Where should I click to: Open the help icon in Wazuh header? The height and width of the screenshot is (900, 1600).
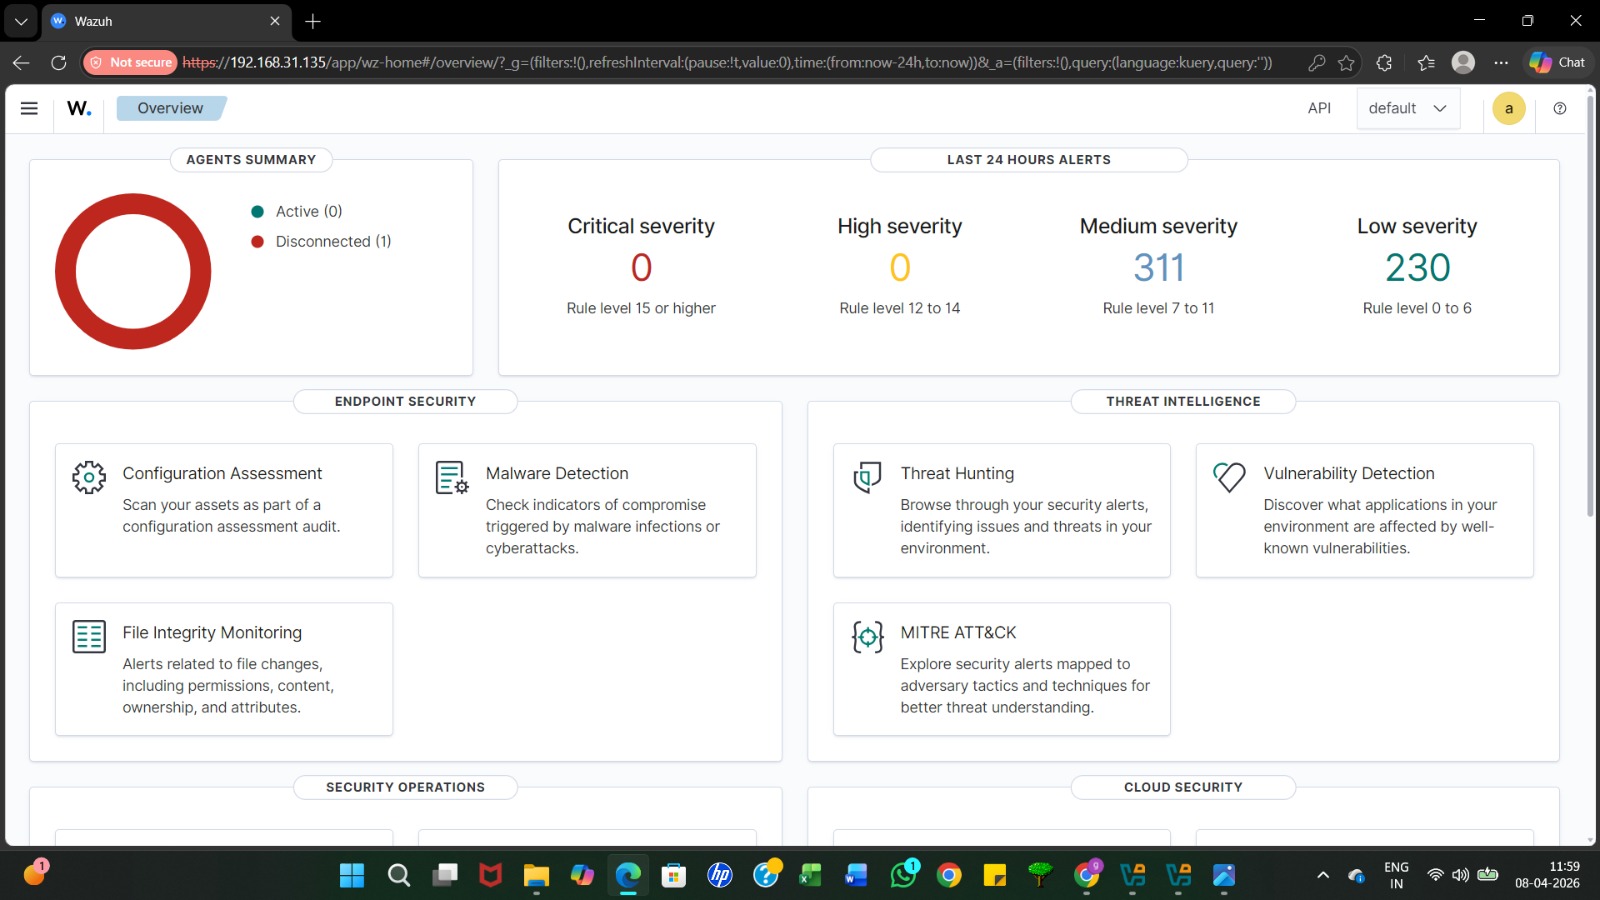click(1560, 108)
